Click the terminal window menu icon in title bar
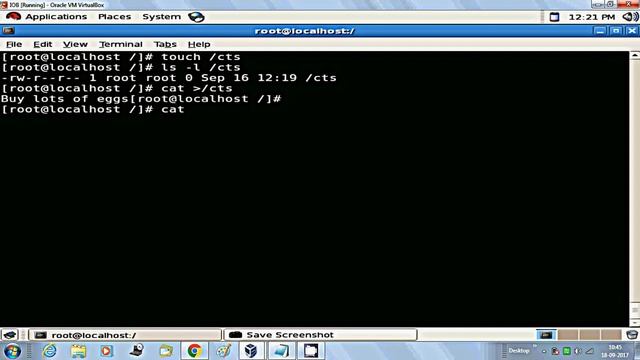The image size is (640, 360). pos(8,31)
